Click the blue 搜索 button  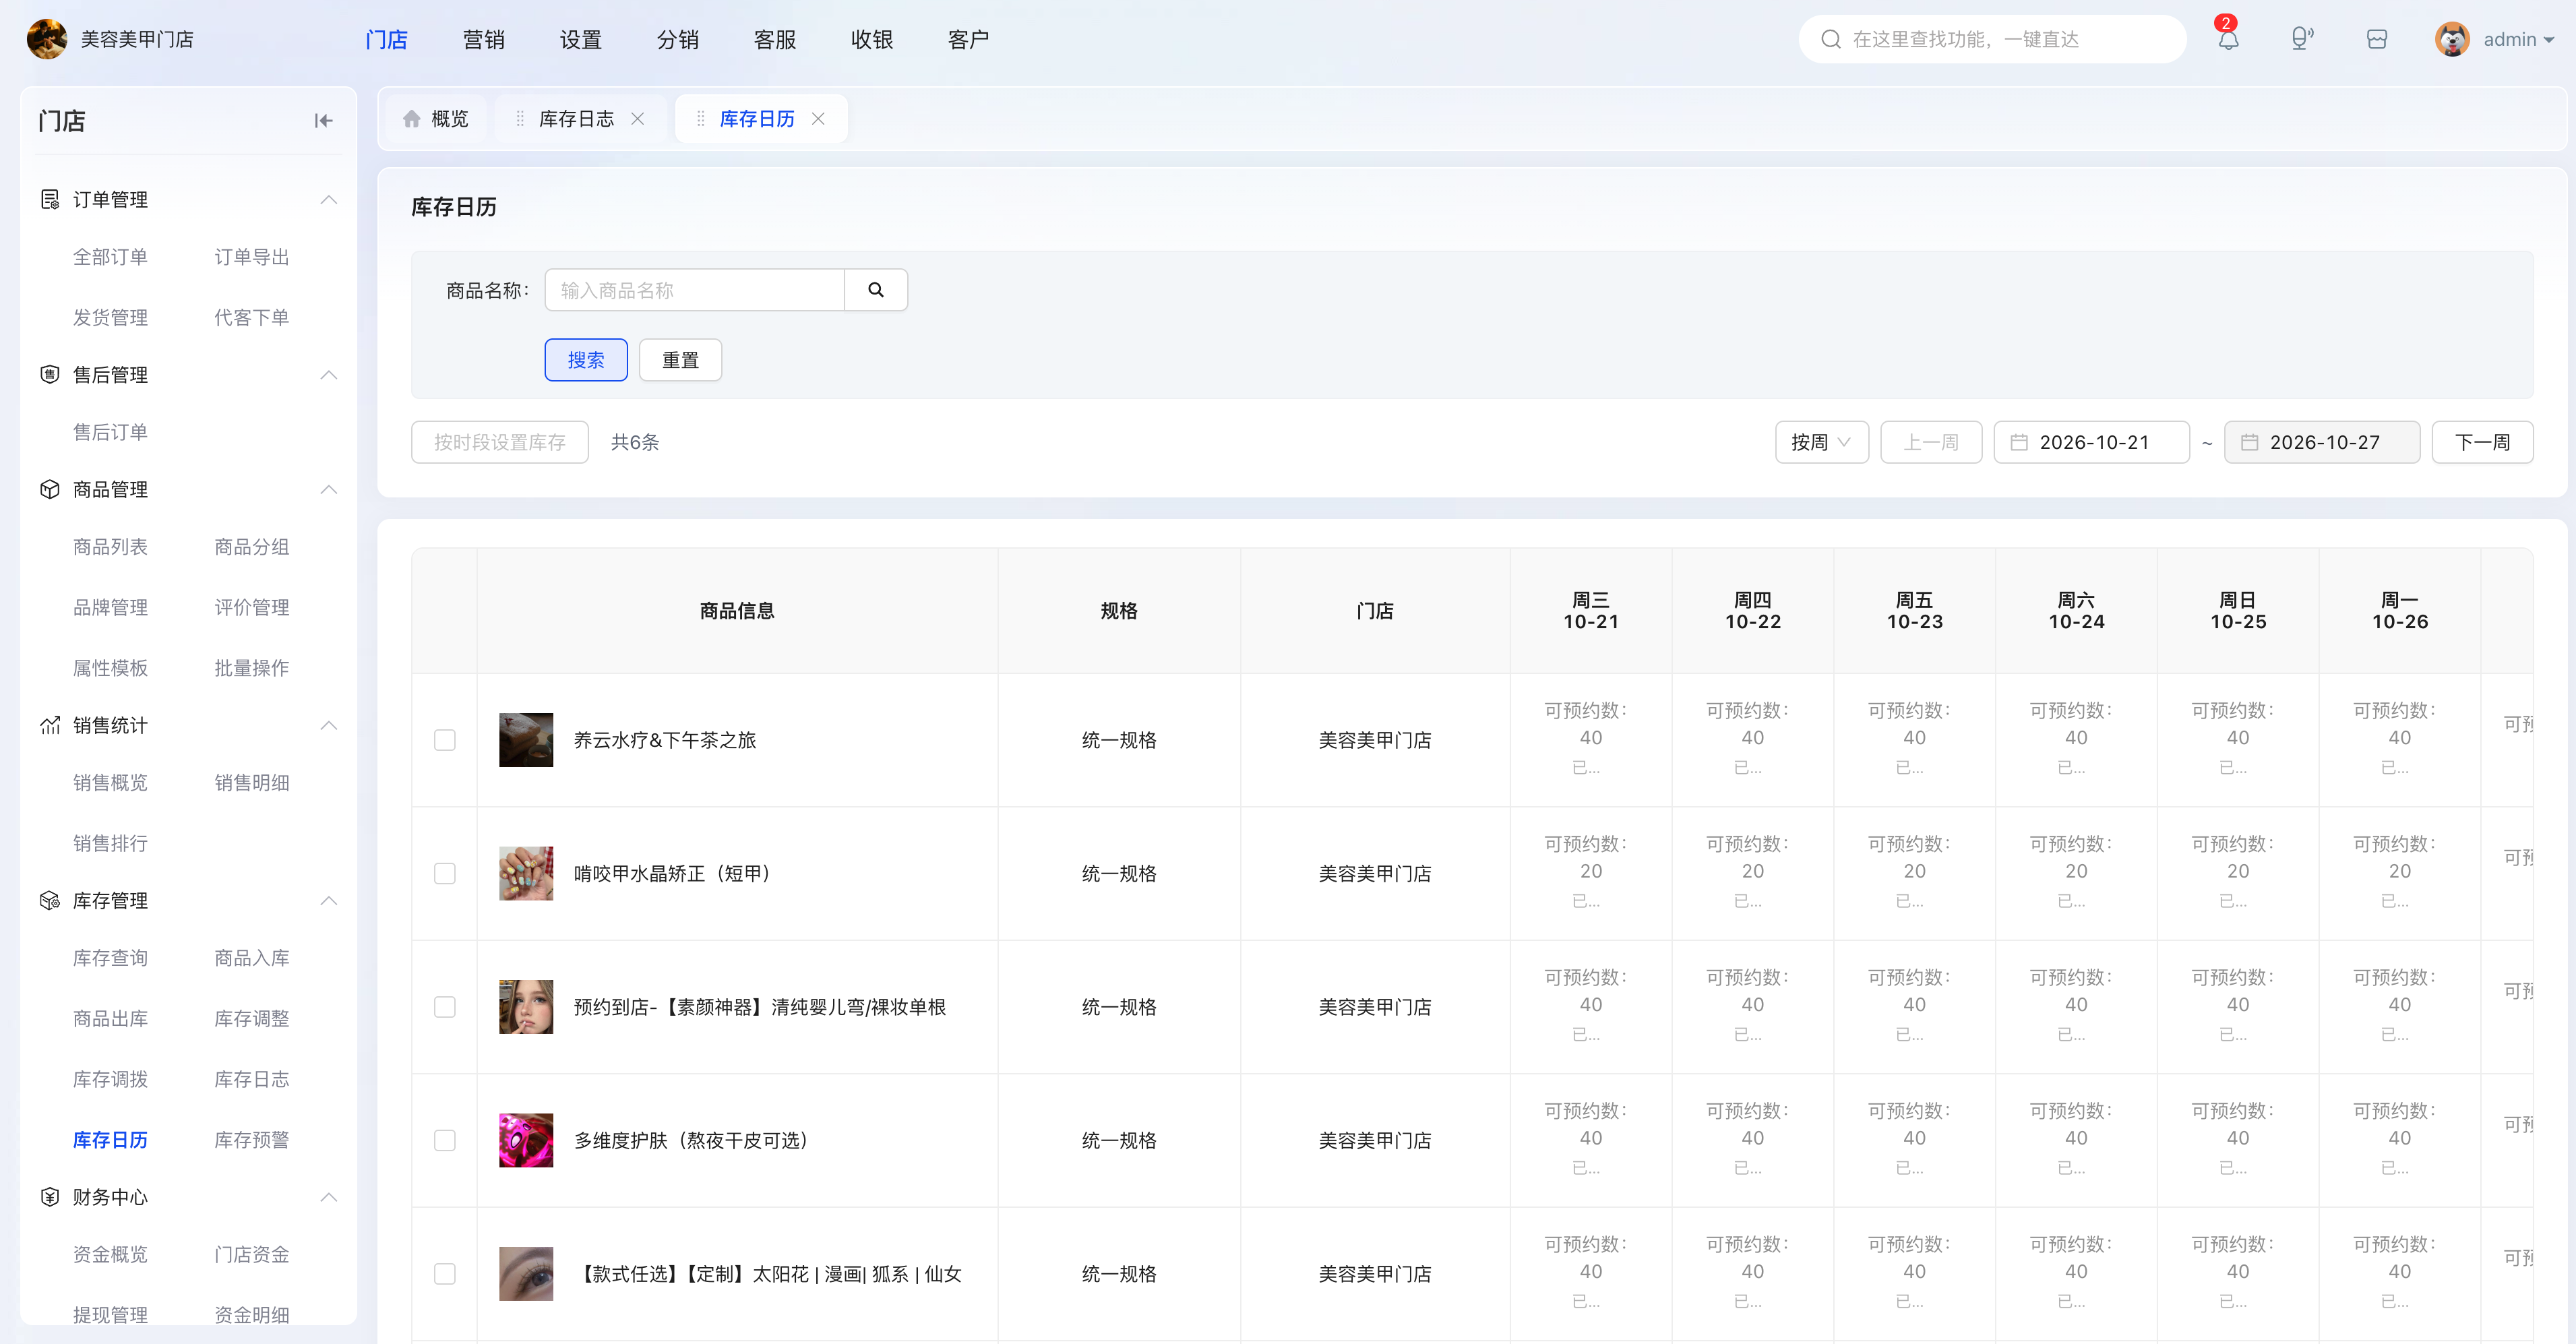(x=586, y=360)
